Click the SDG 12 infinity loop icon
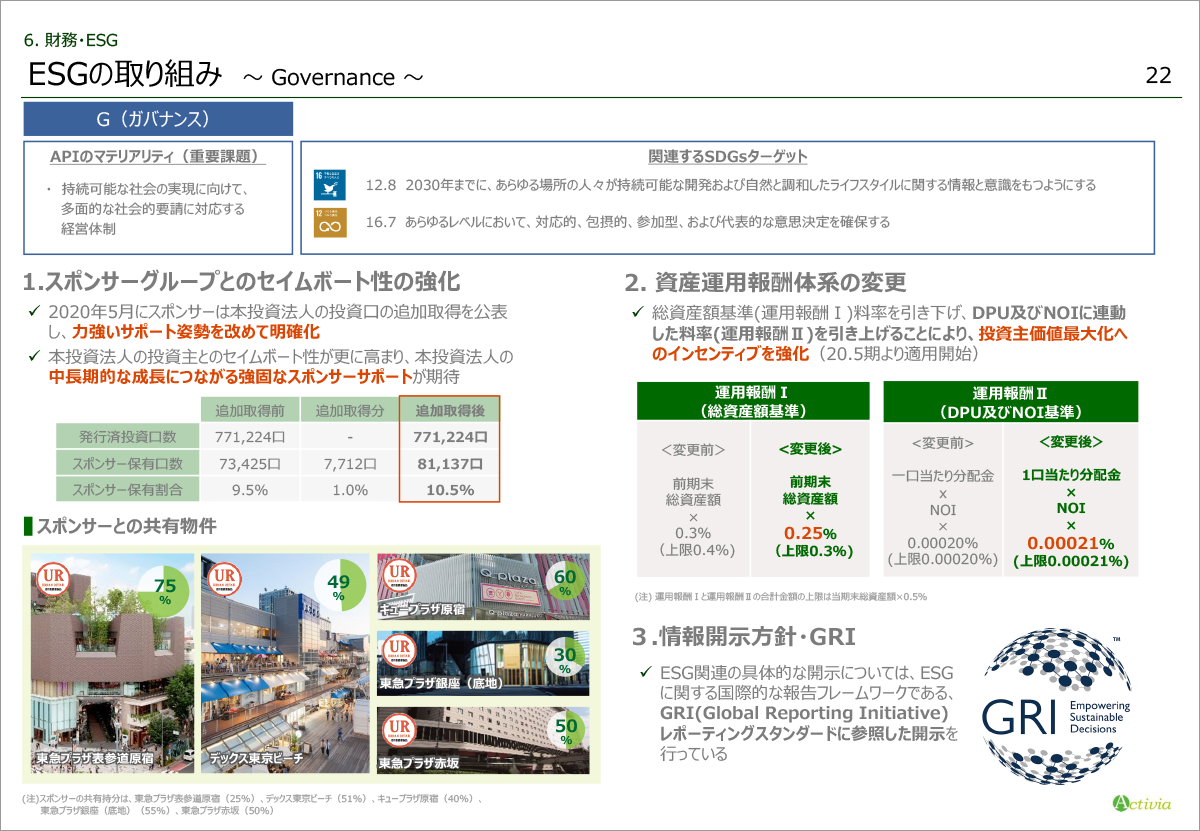The image size is (1200, 831). pyautogui.click(x=330, y=223)
